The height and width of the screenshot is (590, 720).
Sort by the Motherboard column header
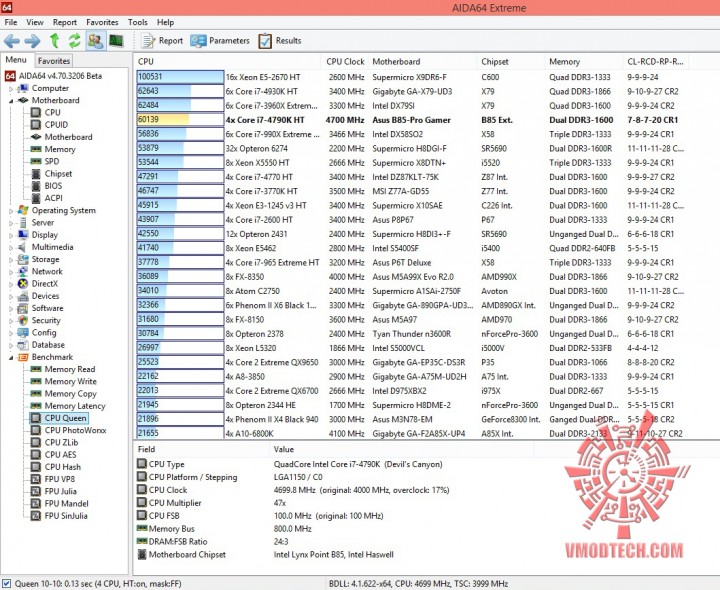click(422, 62)
